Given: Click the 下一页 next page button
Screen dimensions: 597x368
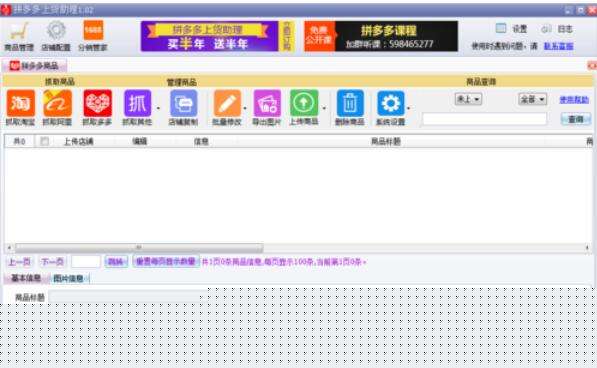Looking at the screenshot, I should pos(53,262).
